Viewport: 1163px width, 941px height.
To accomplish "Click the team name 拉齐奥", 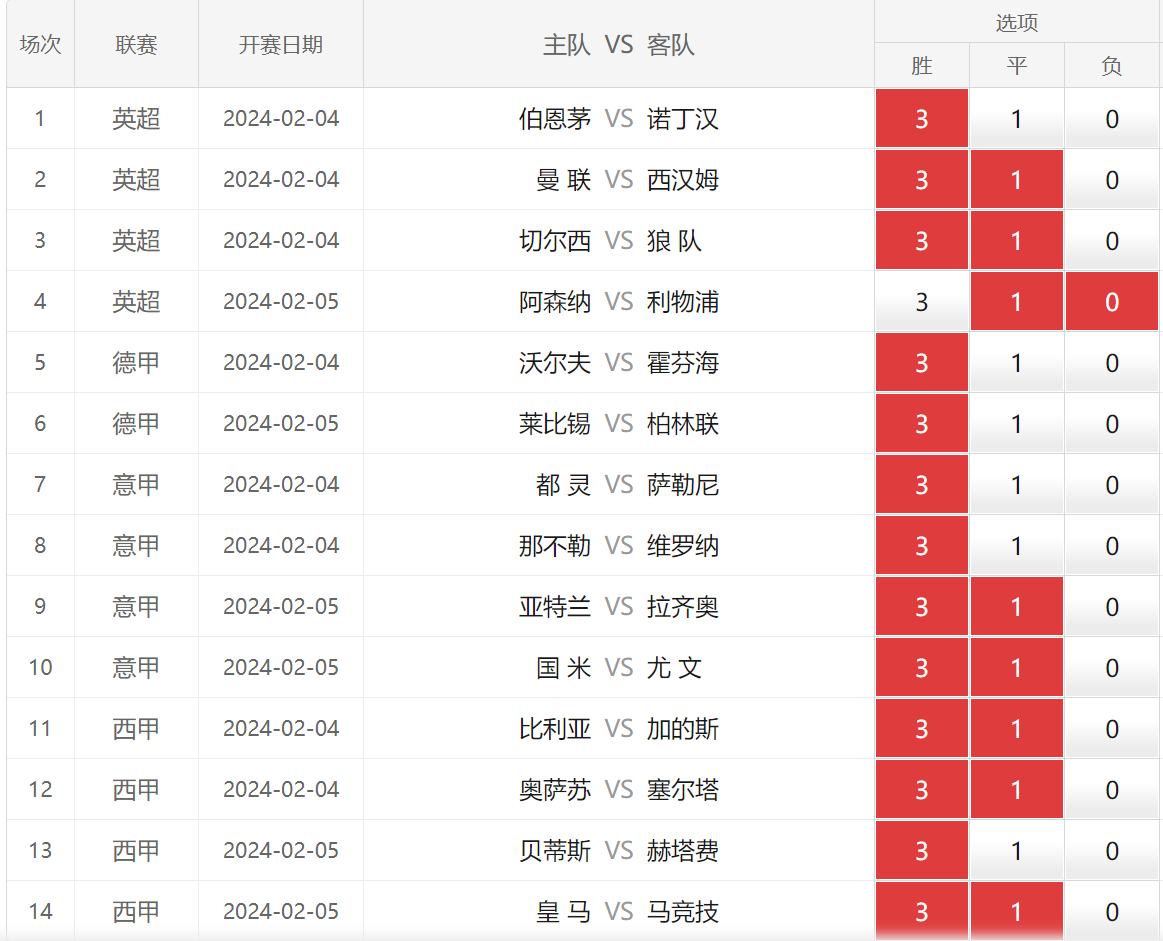I will click(x=682, y=607).
